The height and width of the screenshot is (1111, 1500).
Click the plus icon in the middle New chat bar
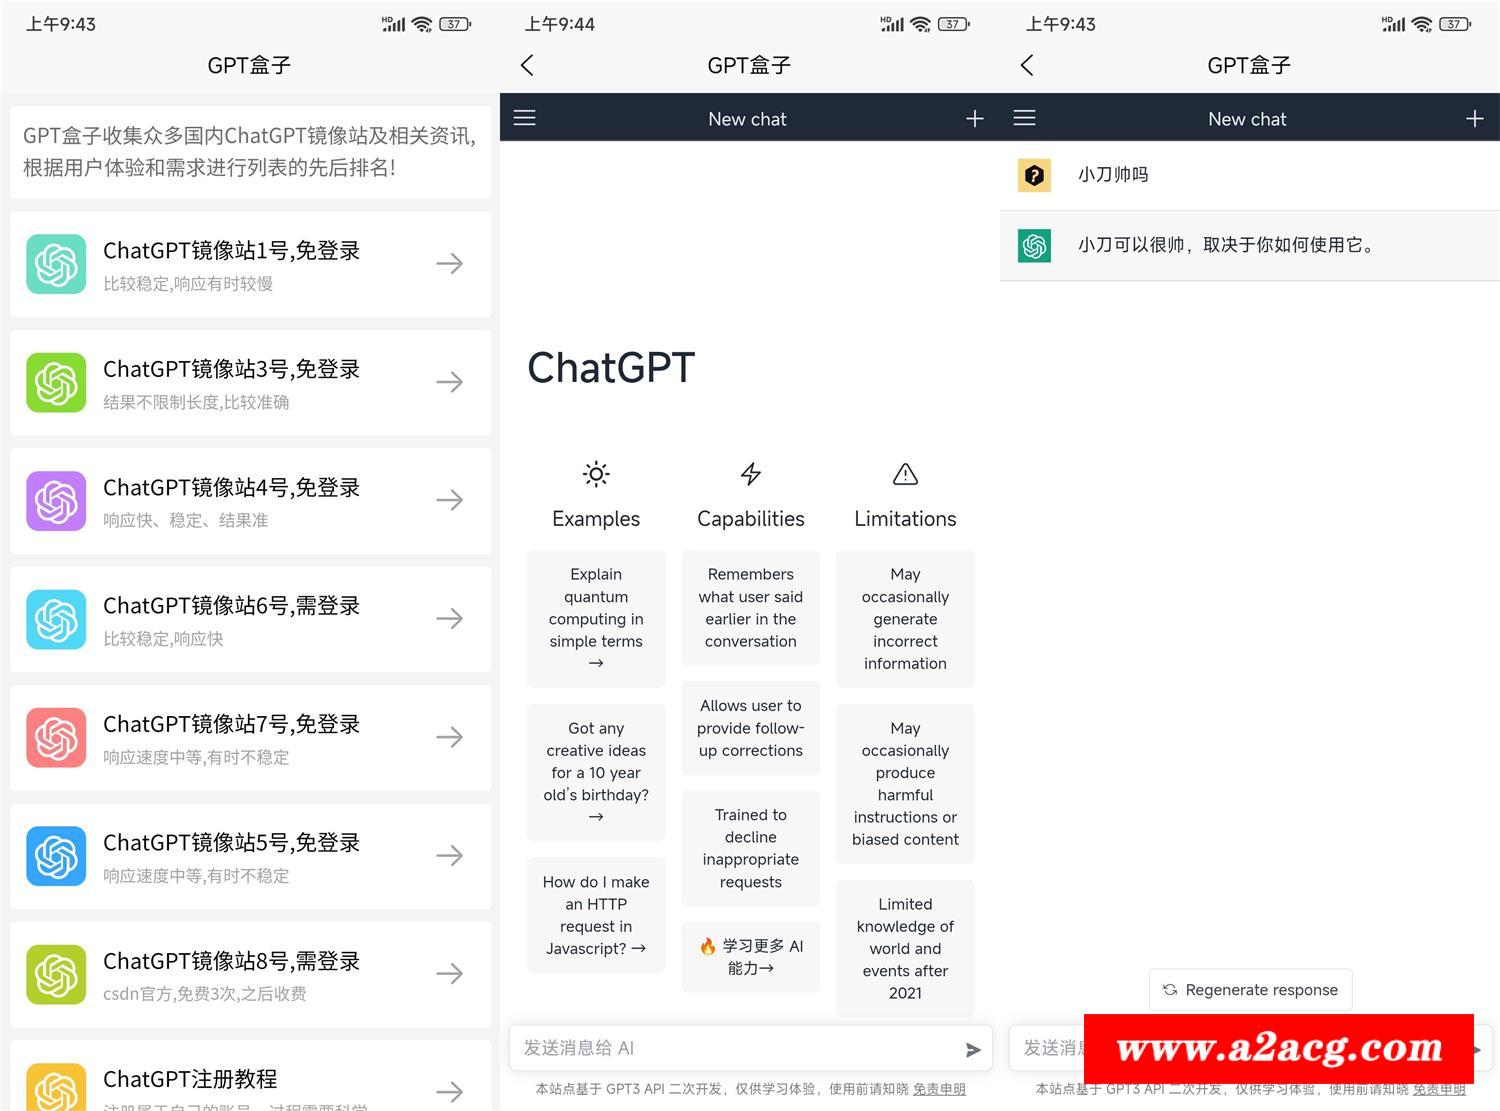click(x=974, y=119)
